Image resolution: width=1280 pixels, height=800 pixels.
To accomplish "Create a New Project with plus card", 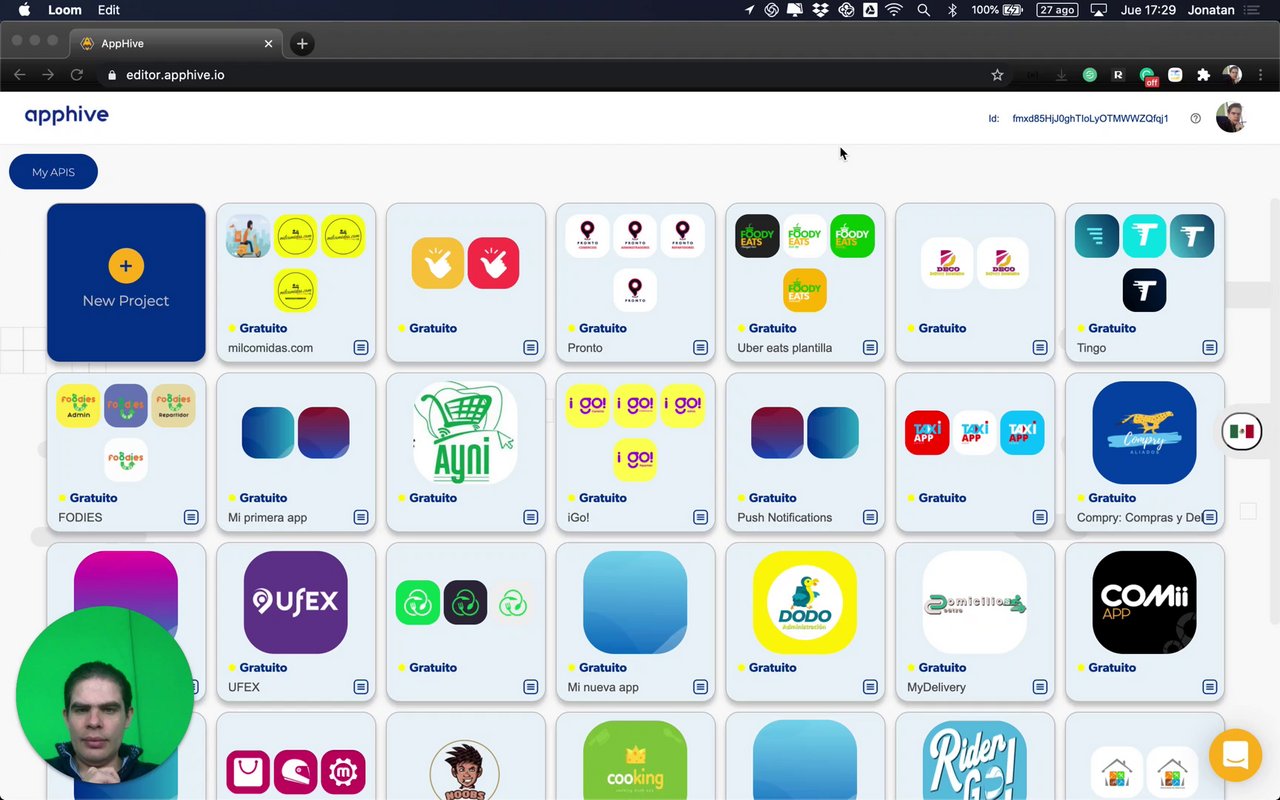I will tap(126, 282).
